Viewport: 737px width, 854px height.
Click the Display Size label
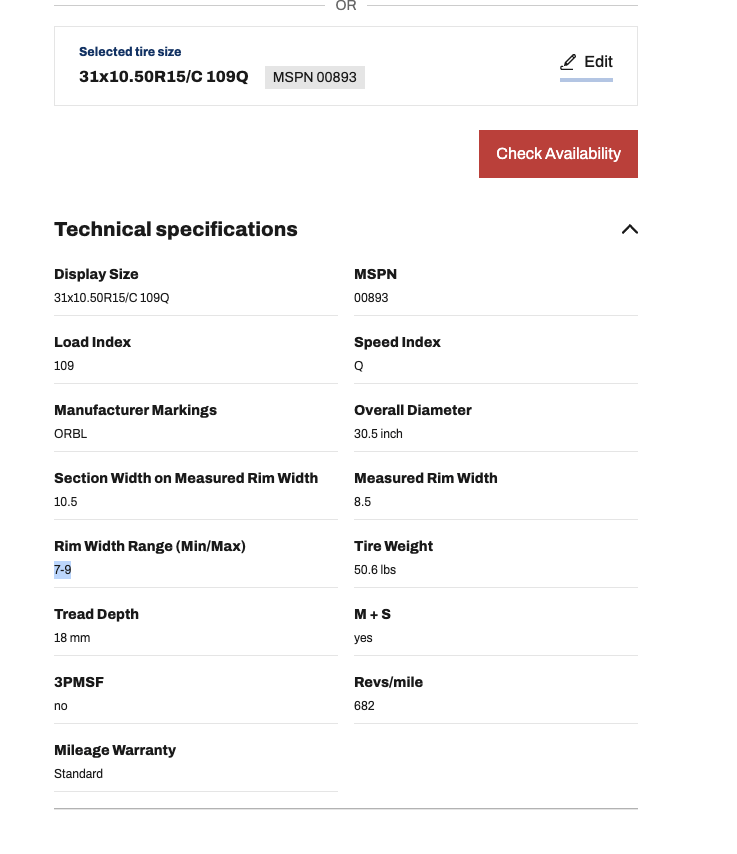click(x=96, y=274)
